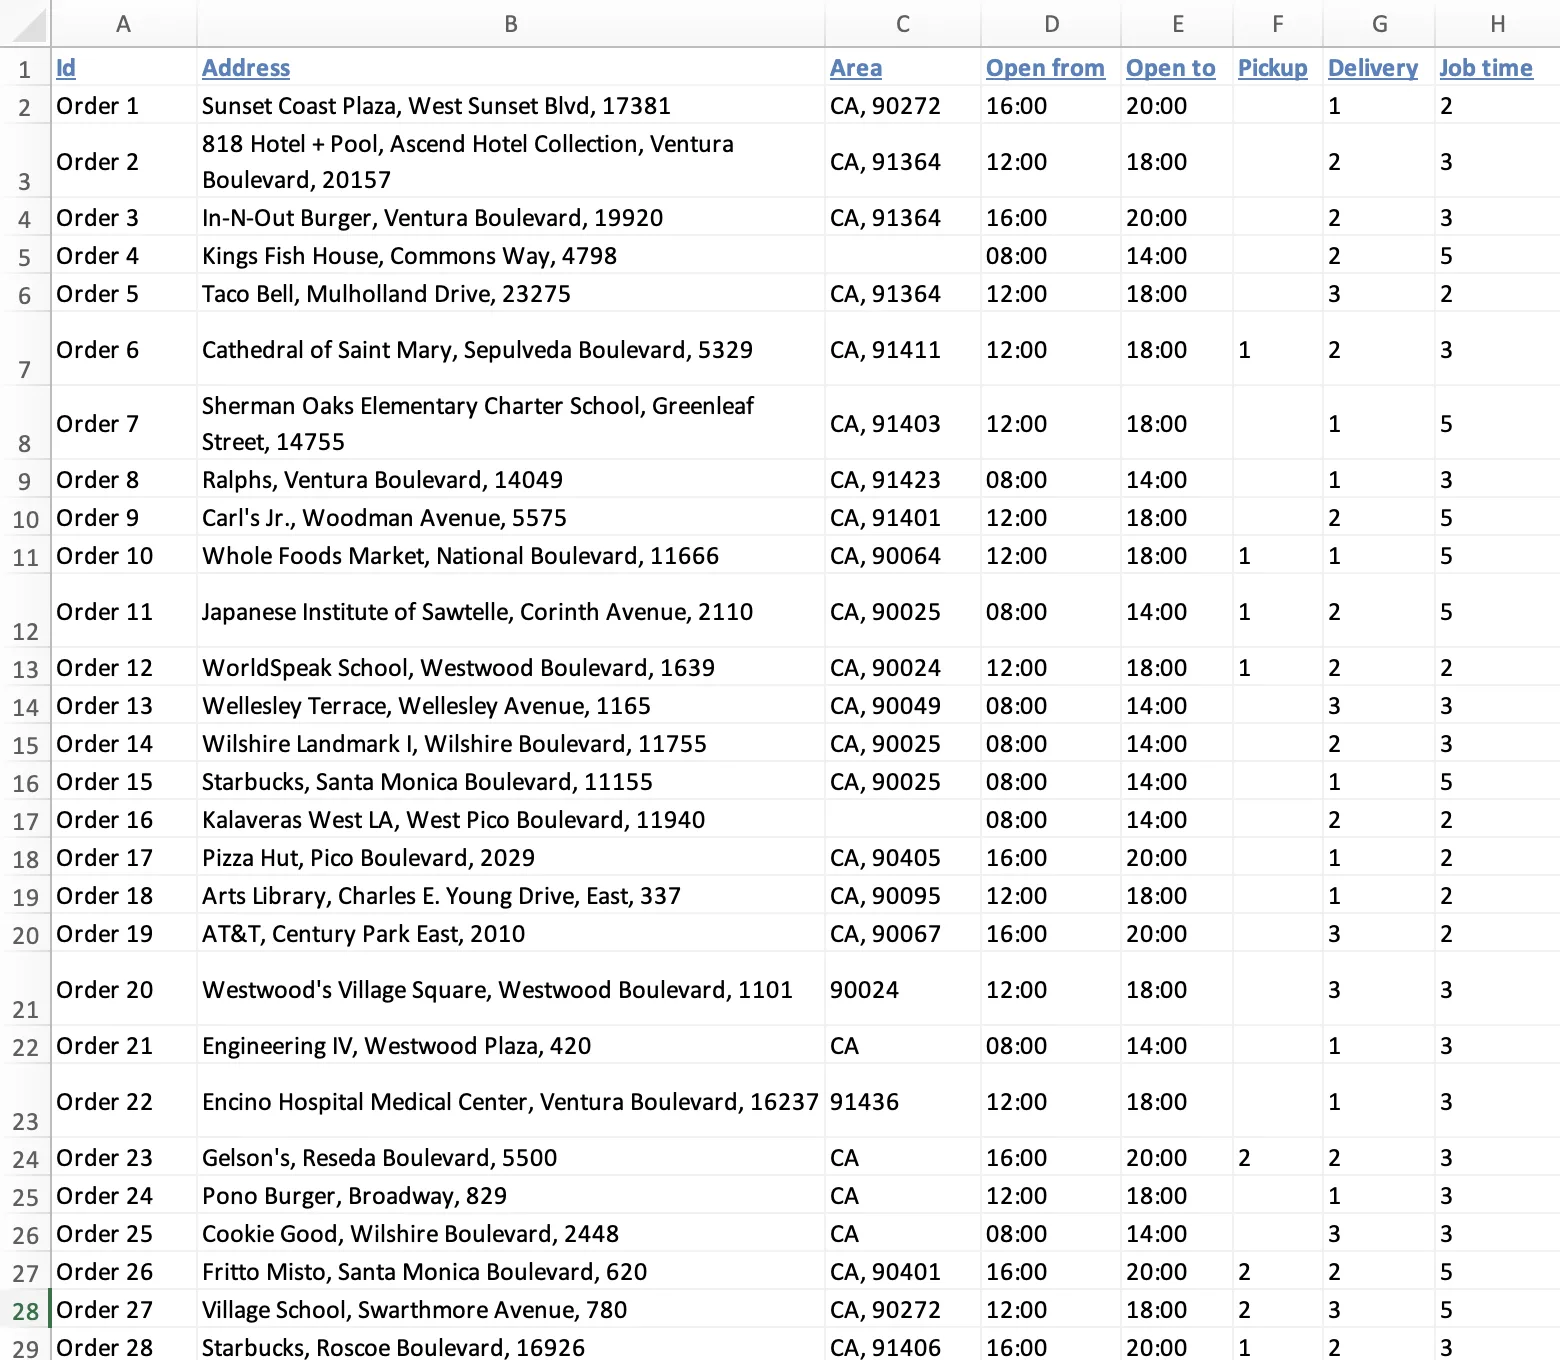Click the Pickup header link
The height and width of the screenshot is (1360, 1560).
[1273, 68]
